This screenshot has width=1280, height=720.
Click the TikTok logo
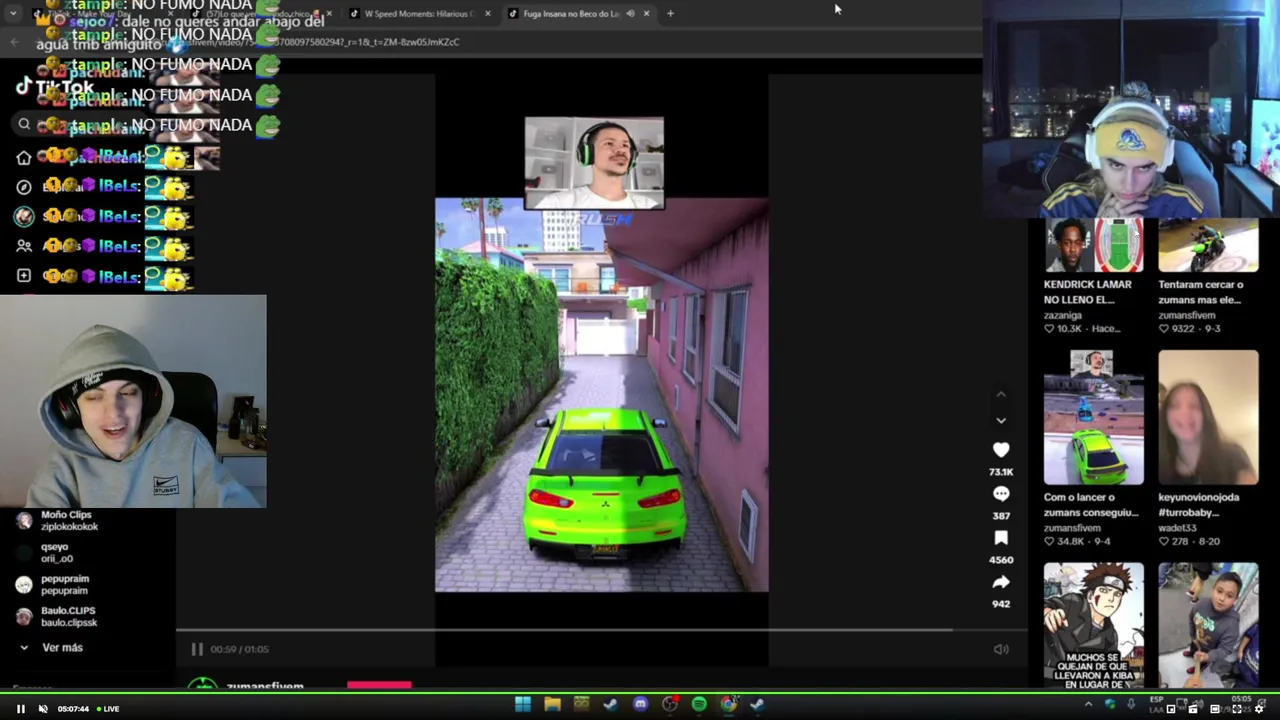coord(55,87)
